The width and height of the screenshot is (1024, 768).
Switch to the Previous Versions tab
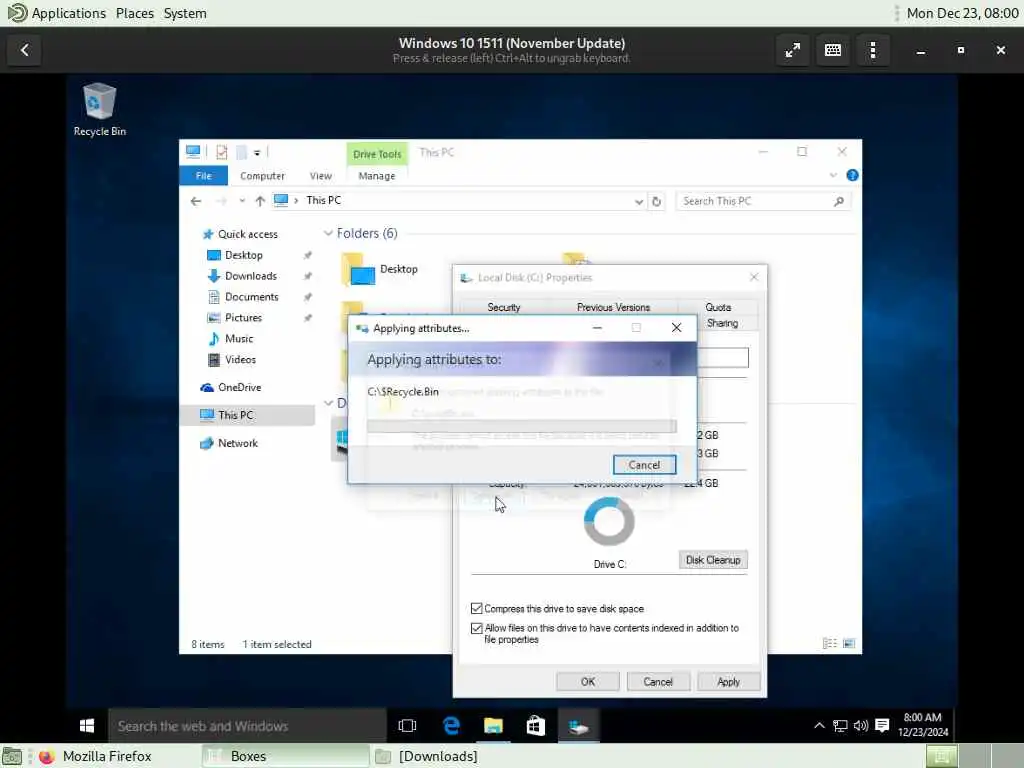(613, 307)
